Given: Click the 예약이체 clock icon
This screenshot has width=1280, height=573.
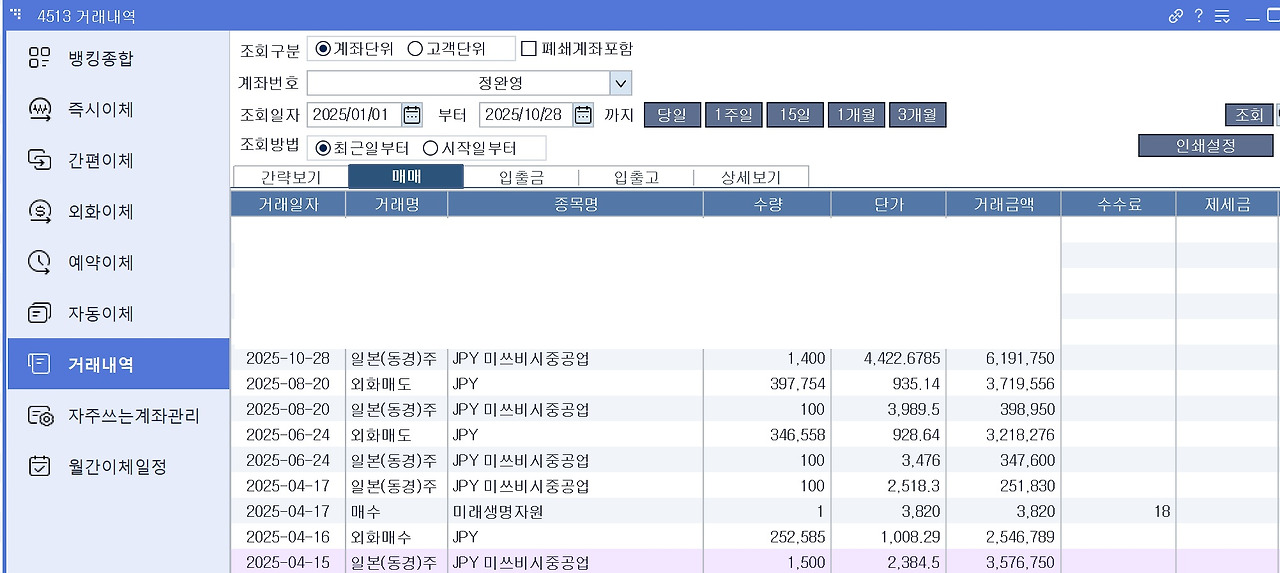Looking at the screenshot, I should 39,262.
